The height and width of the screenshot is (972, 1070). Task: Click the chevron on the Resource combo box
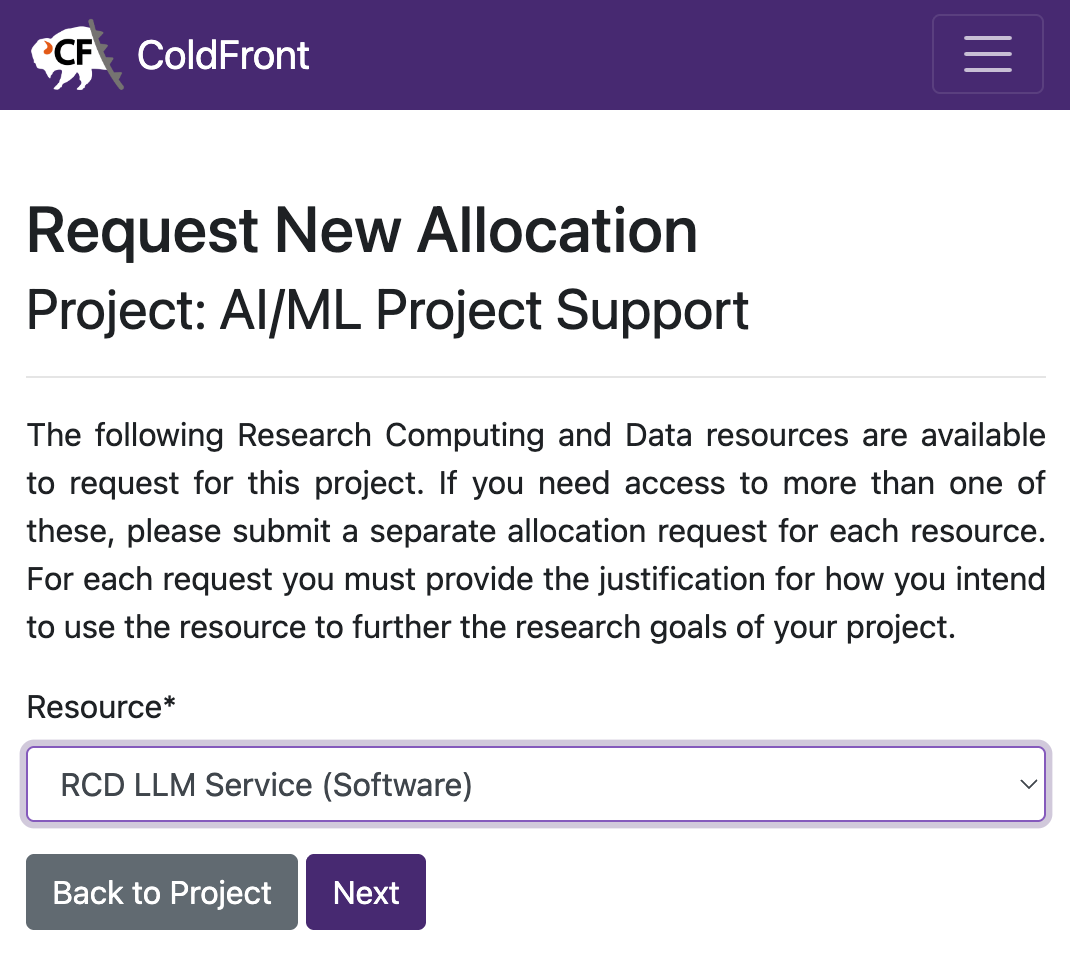(1028, 784)
